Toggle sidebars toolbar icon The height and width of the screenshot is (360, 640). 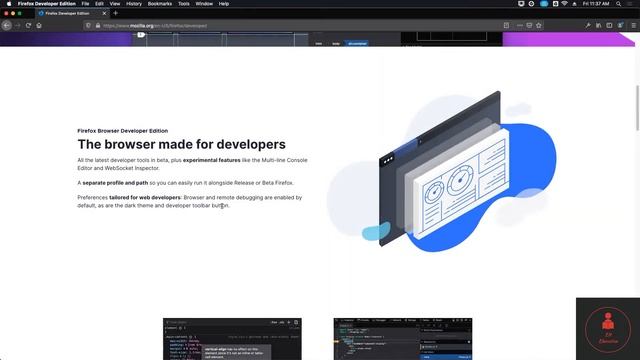pos(609,25)
